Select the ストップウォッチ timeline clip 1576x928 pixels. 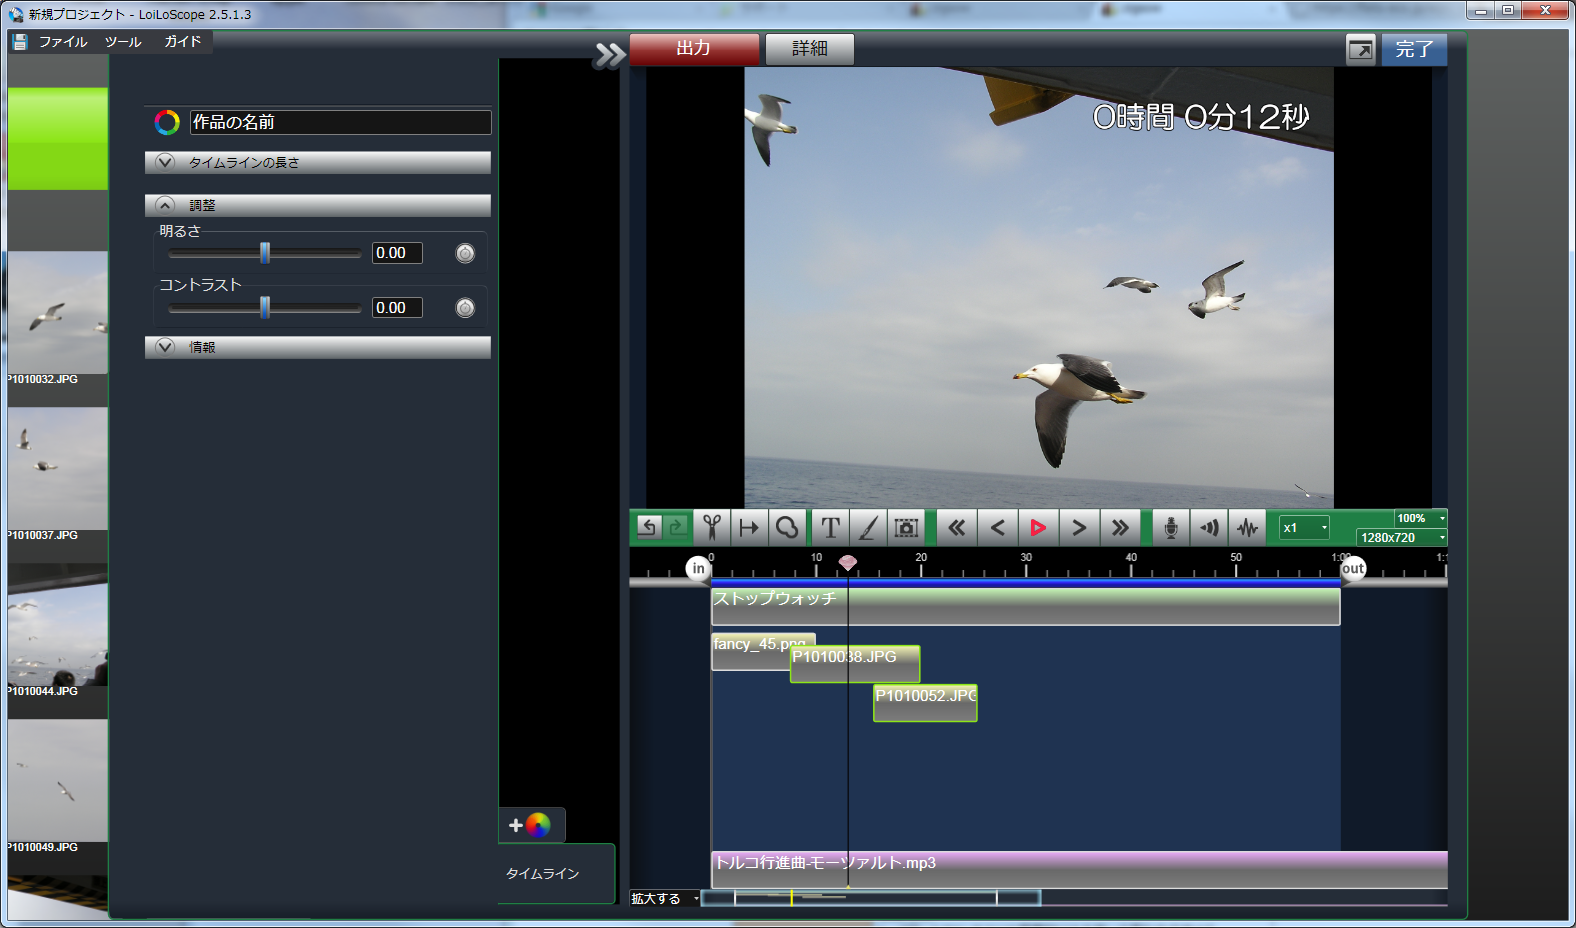1025,607
